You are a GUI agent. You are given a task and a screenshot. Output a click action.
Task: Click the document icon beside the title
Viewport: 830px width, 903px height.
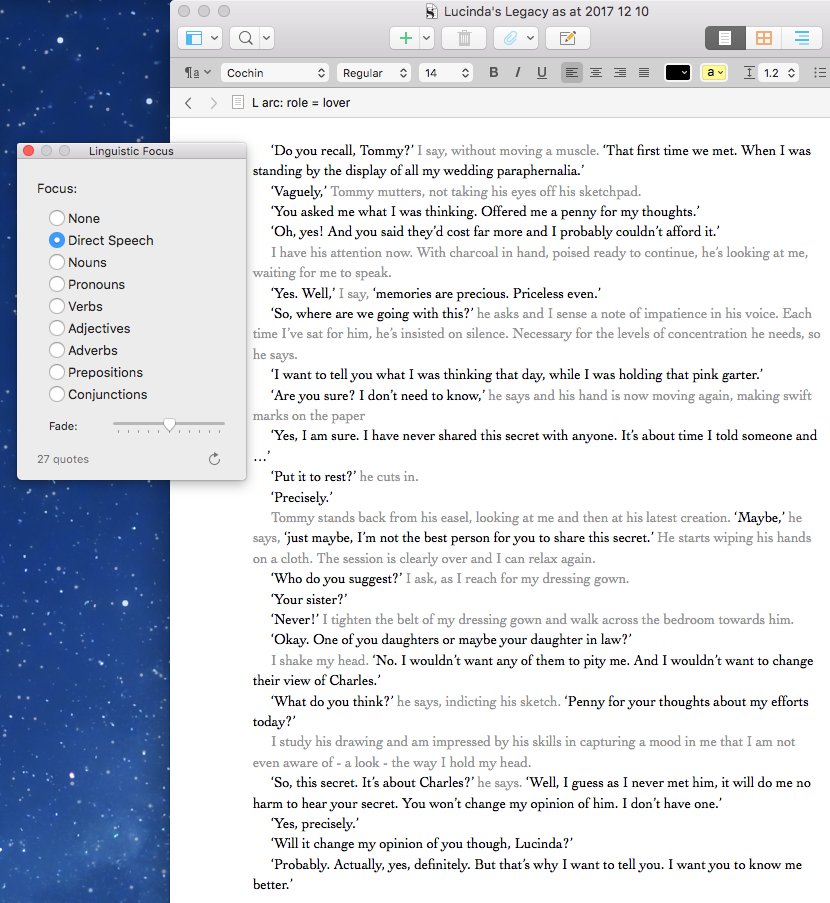(x=237, y=103)
